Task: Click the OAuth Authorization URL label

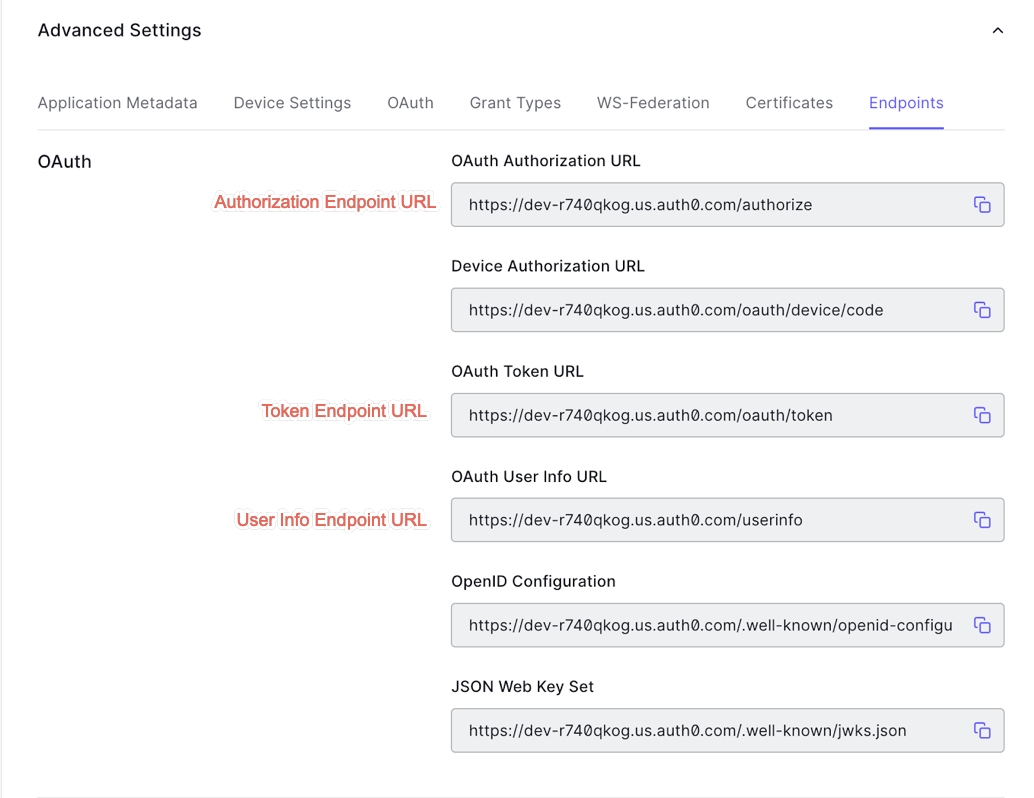Action: (545, 161)
